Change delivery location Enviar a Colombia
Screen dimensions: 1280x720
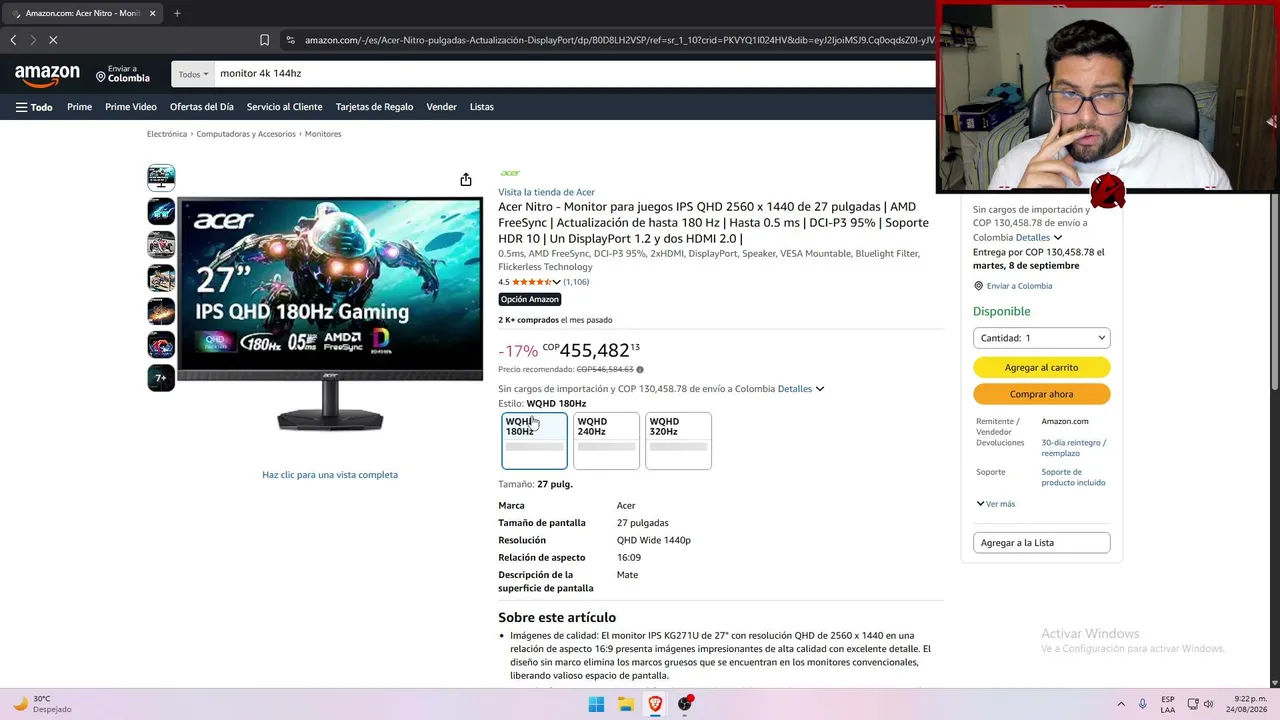(x=123, y=74)
